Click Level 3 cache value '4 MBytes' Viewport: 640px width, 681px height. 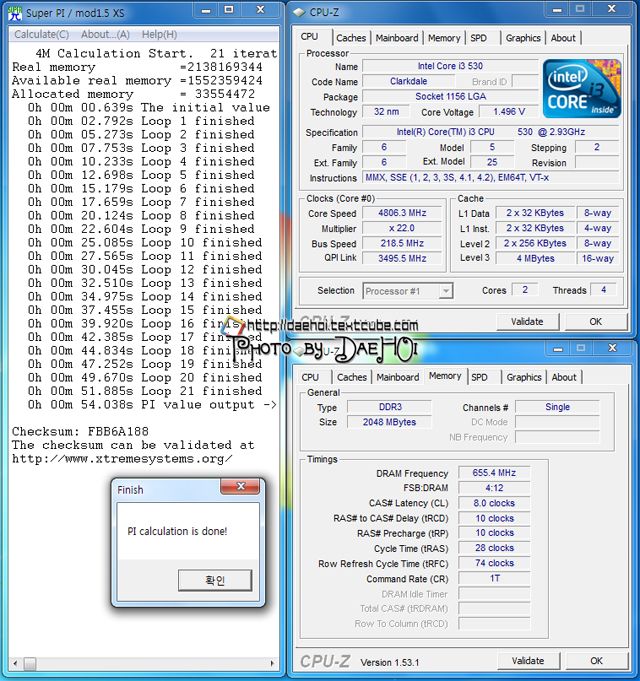pyautogui.click(x=535, y=258)
